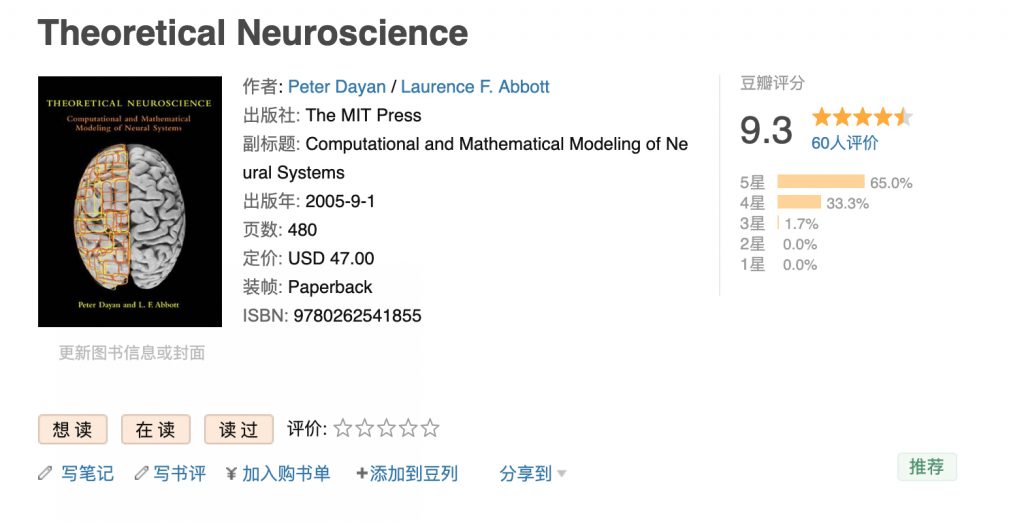Mark book as 读过
The width and height of the screenshot is (1024, 522).
pos(239,429)
